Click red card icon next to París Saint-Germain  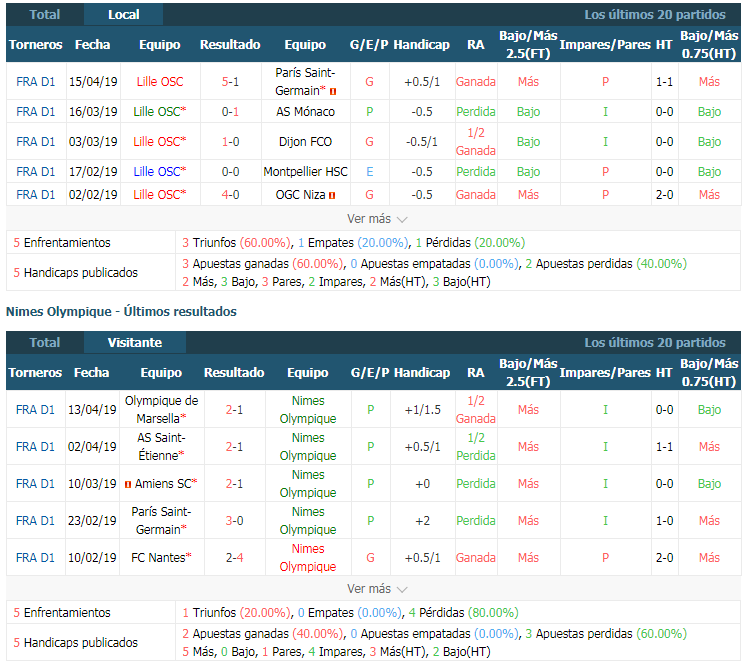coord(333,91)
